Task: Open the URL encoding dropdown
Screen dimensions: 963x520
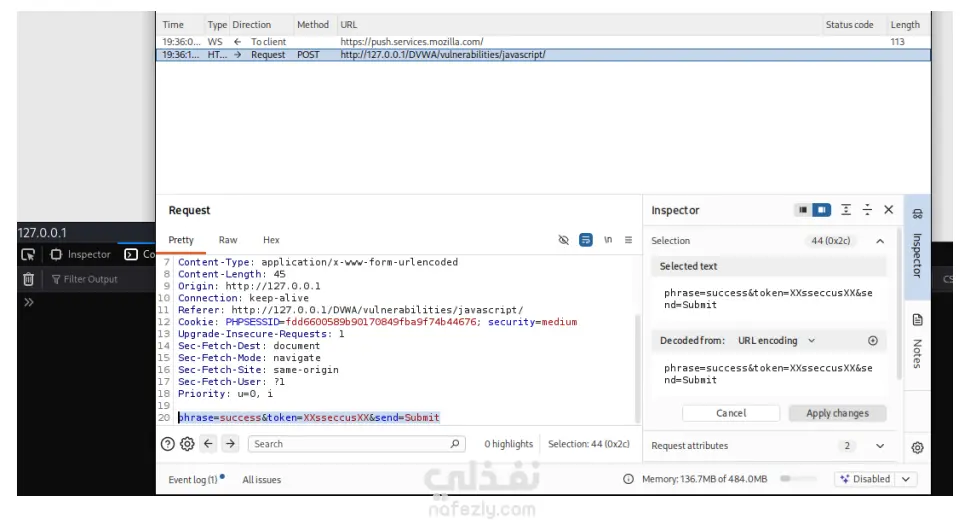Action: click(x=776, y=341)
